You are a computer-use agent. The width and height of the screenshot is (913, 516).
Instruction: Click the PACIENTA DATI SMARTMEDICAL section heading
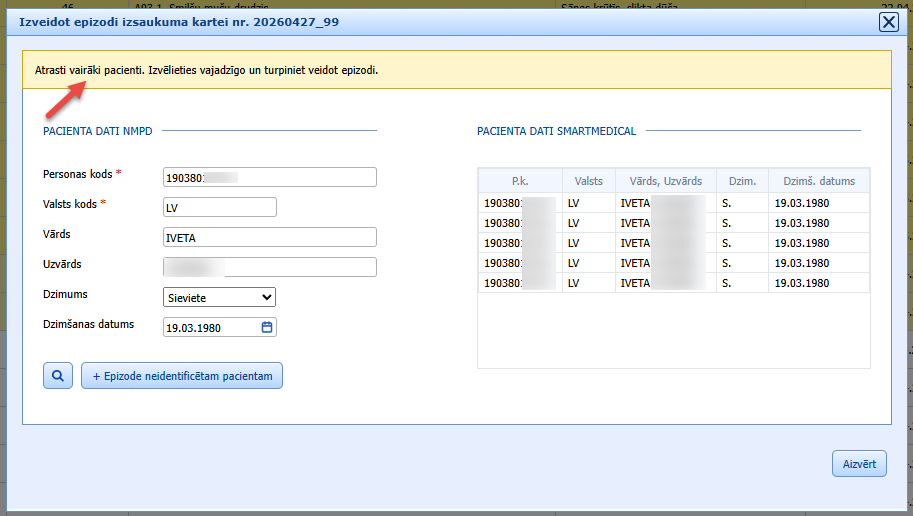[557, 131]
